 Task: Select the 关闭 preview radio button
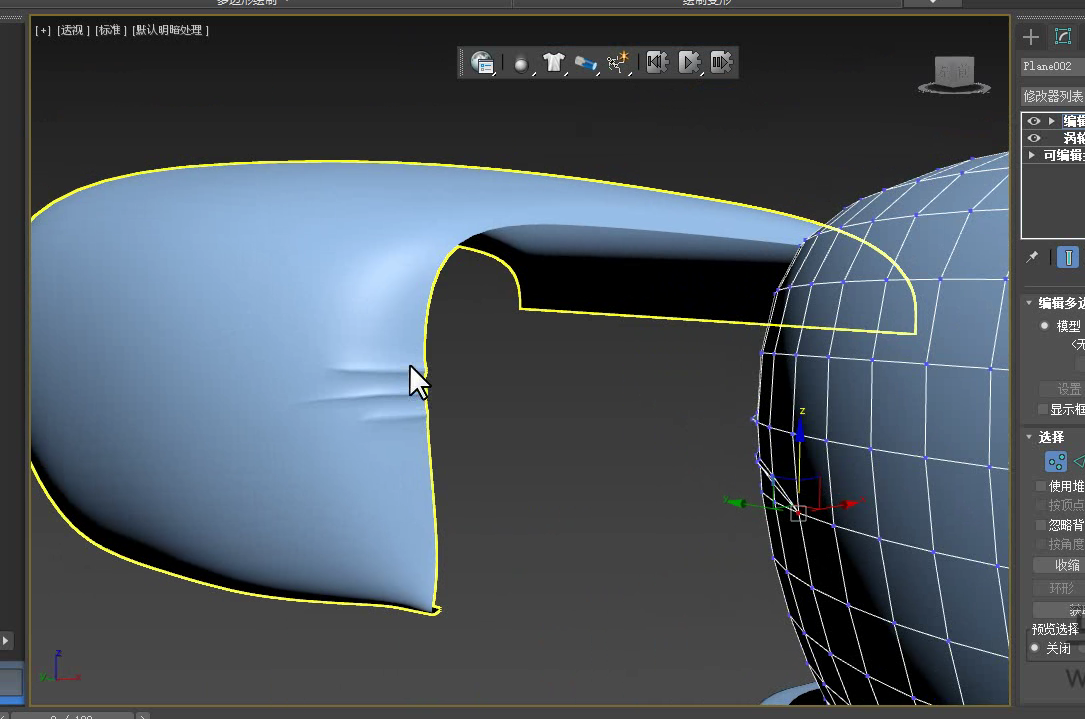pyautogui.click(x=1035, y=648)
